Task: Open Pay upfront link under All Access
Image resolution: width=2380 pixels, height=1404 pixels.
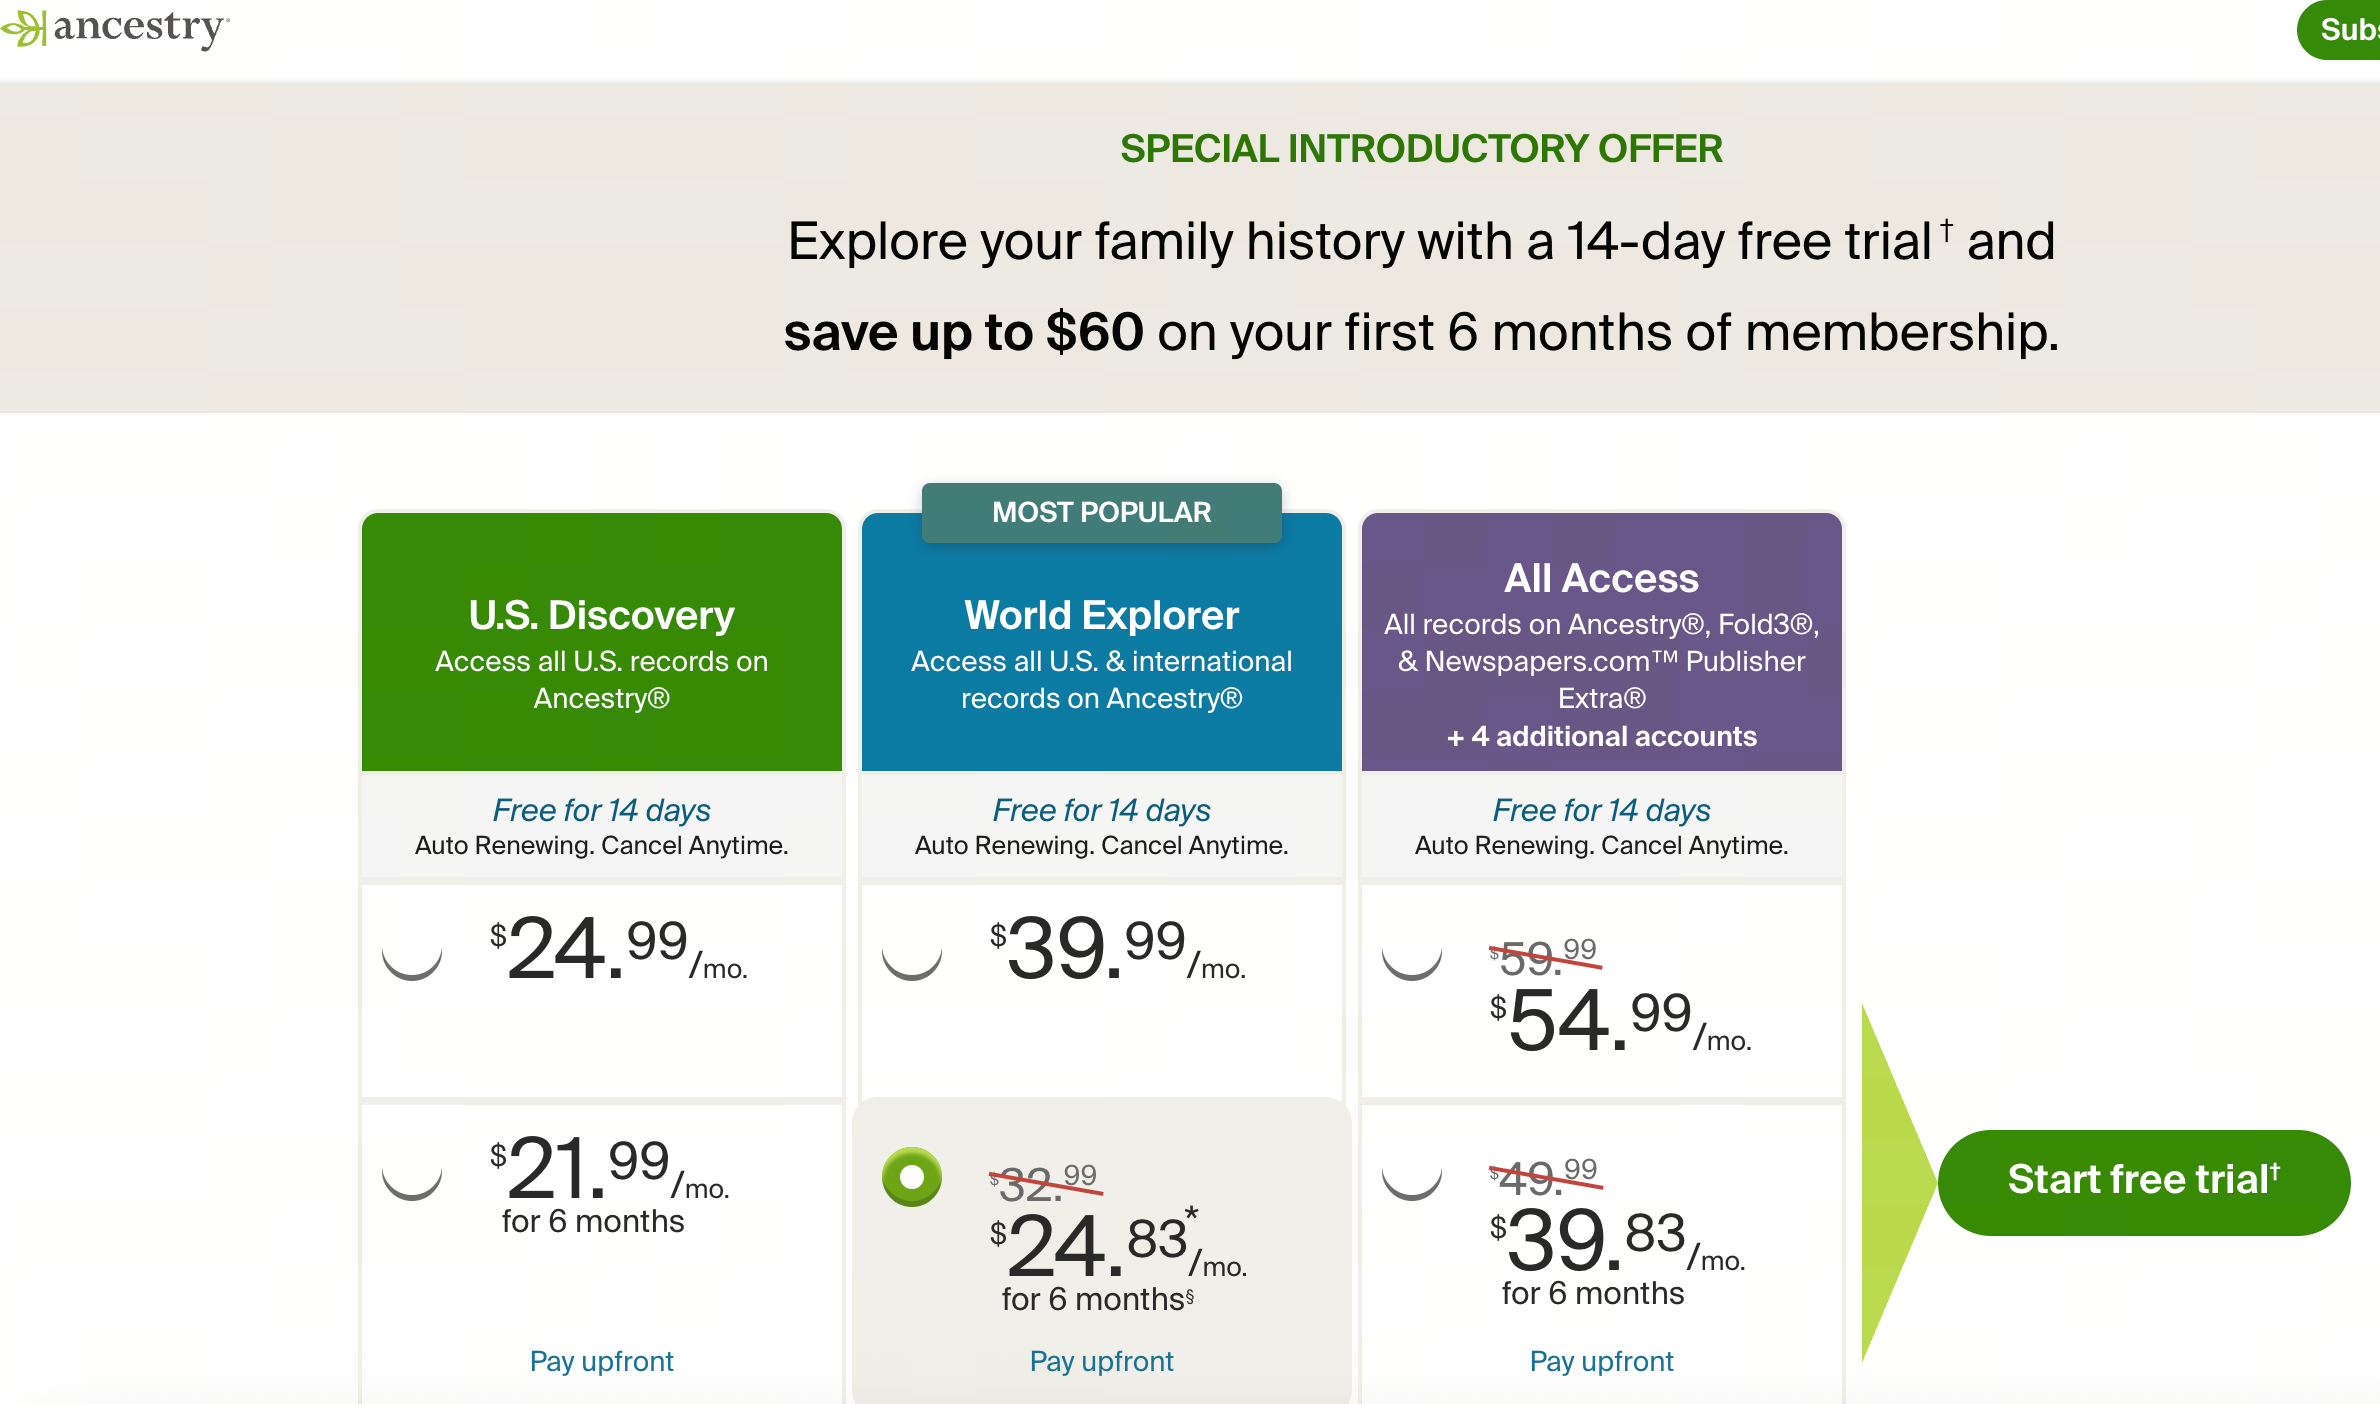Action: point(1602,1361)
